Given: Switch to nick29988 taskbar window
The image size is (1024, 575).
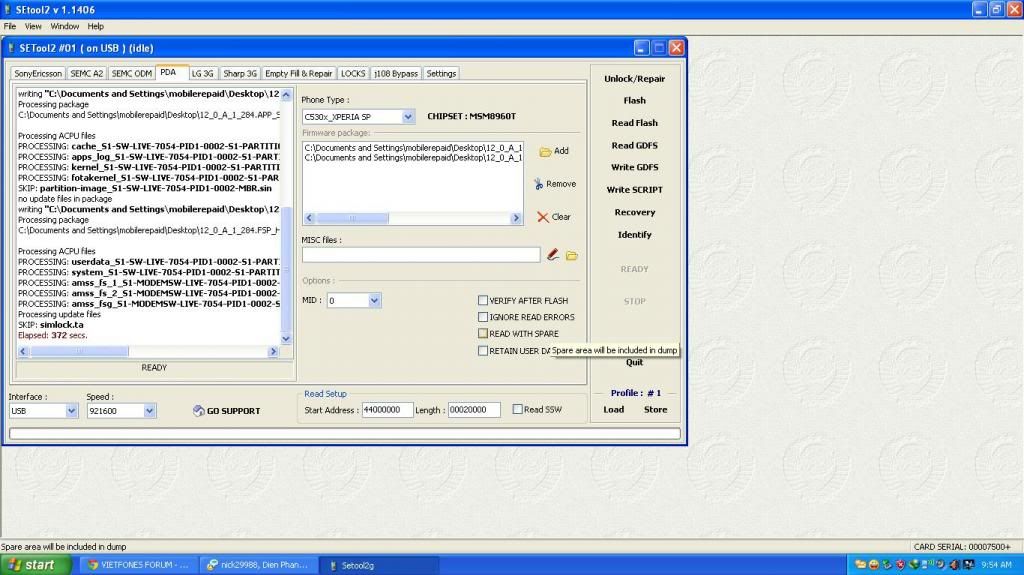Looking at the screenshot, I should pos(259,565).
